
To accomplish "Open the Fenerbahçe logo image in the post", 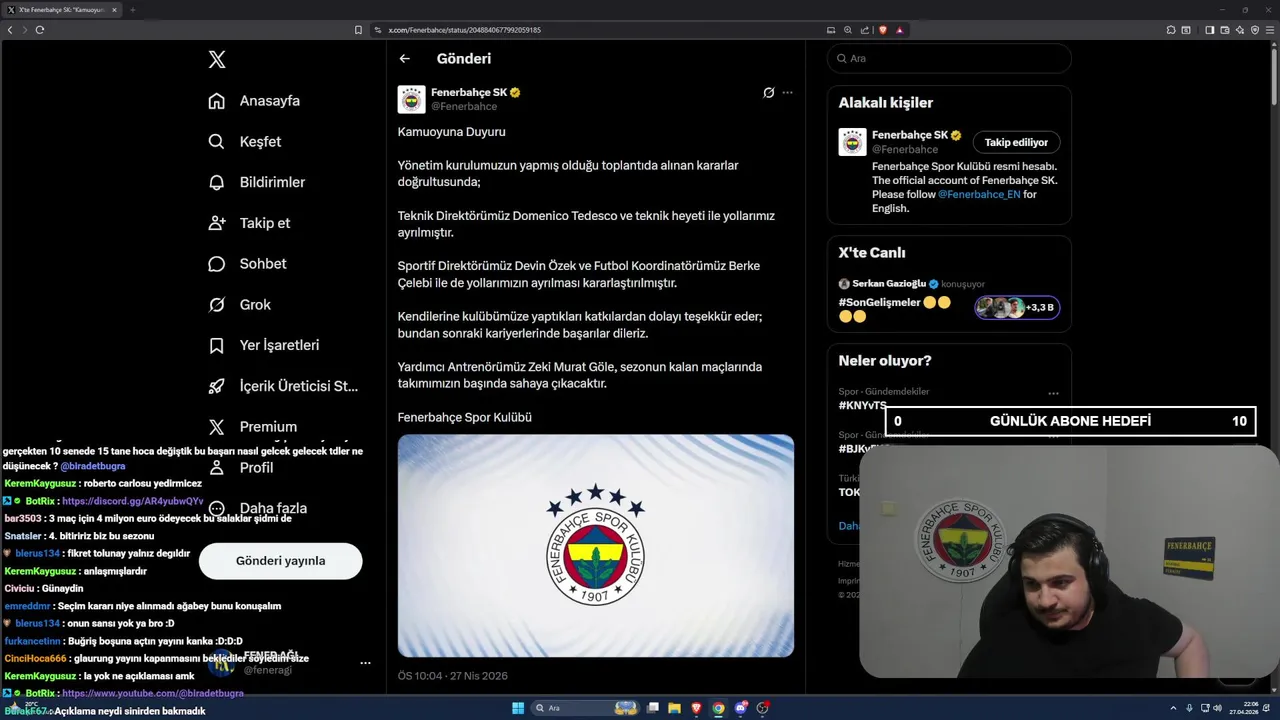I will pyautogui.click(x=596, y=546).
